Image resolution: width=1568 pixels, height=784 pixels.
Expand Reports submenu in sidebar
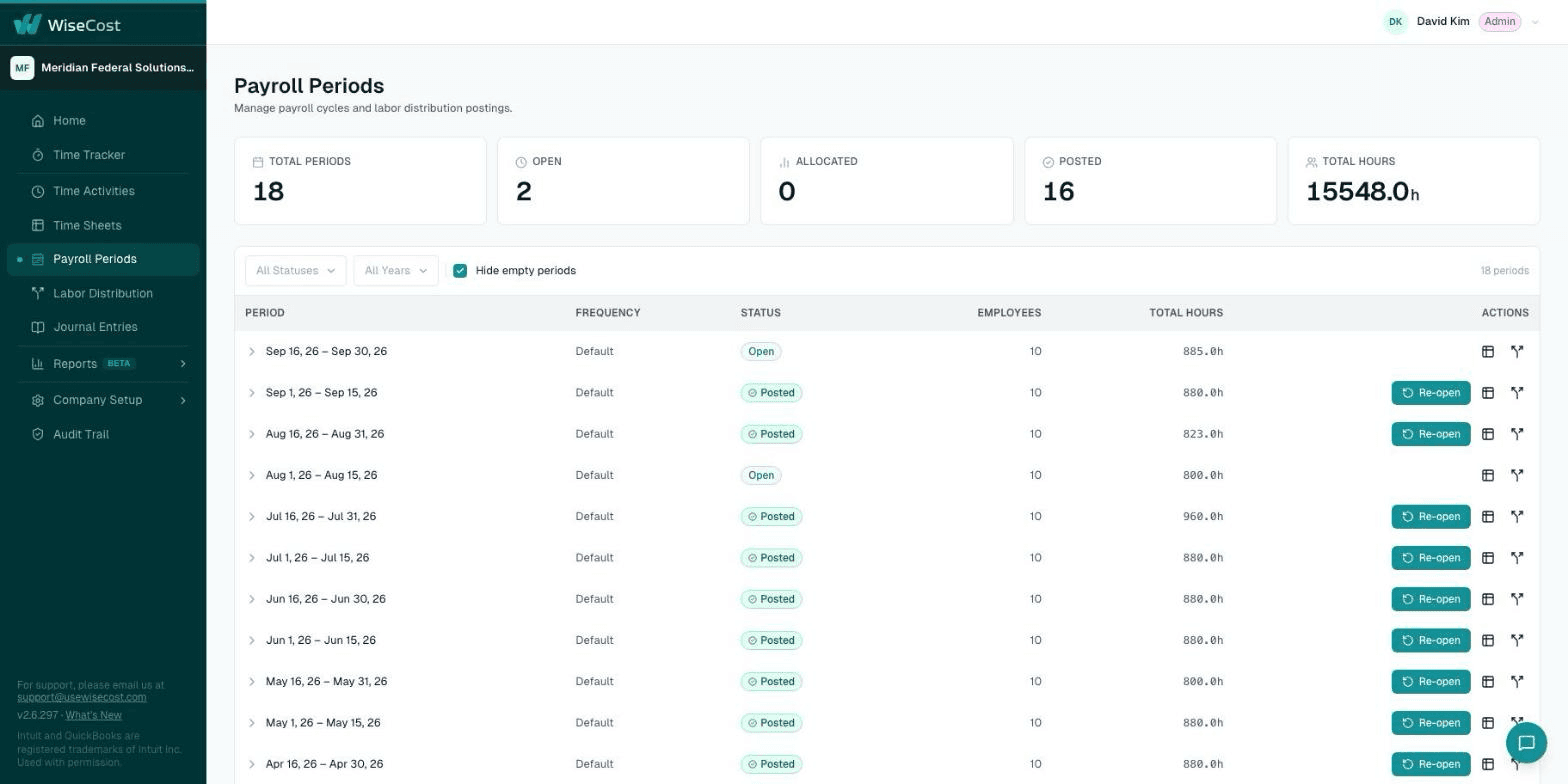tap(183, 364)
